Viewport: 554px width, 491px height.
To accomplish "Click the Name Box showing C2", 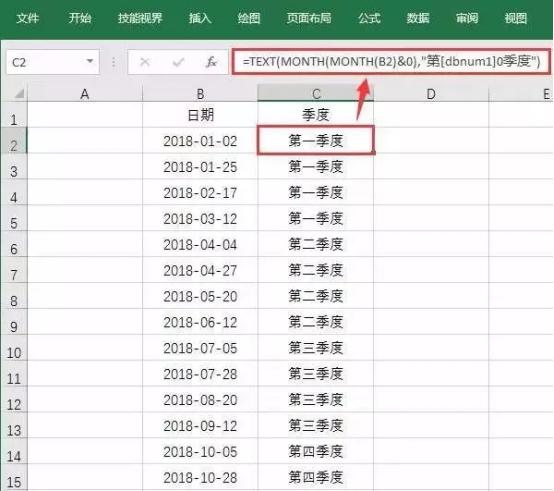I will pos(53,62).
